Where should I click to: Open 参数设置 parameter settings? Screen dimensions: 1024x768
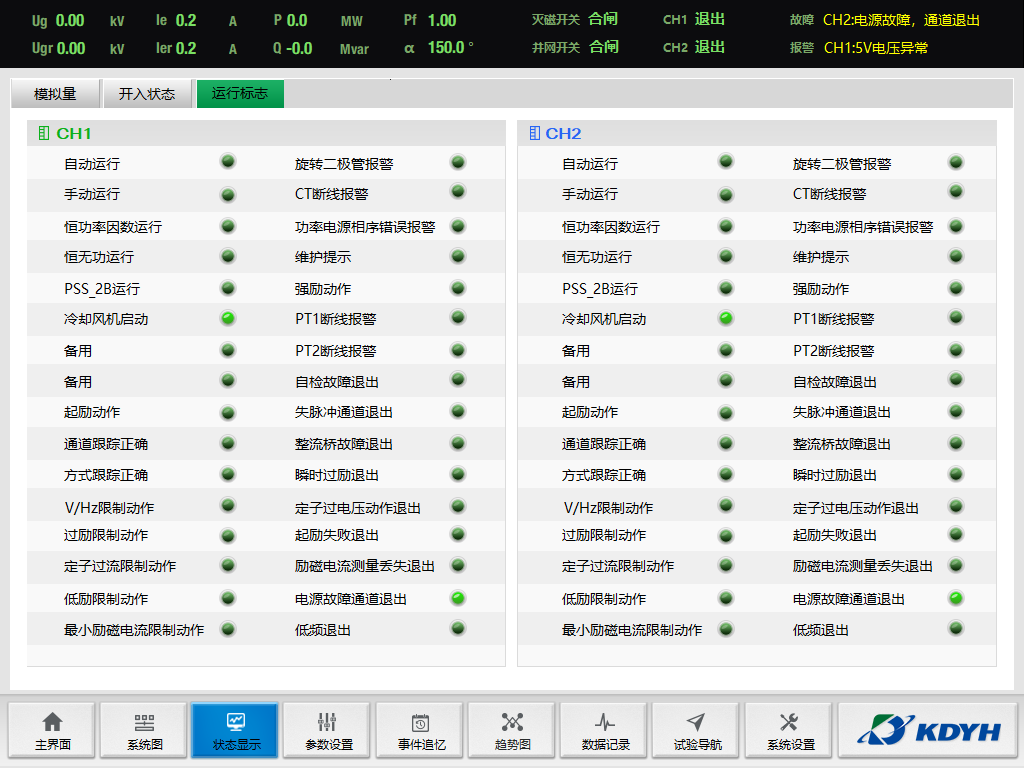tap(327, 731)
